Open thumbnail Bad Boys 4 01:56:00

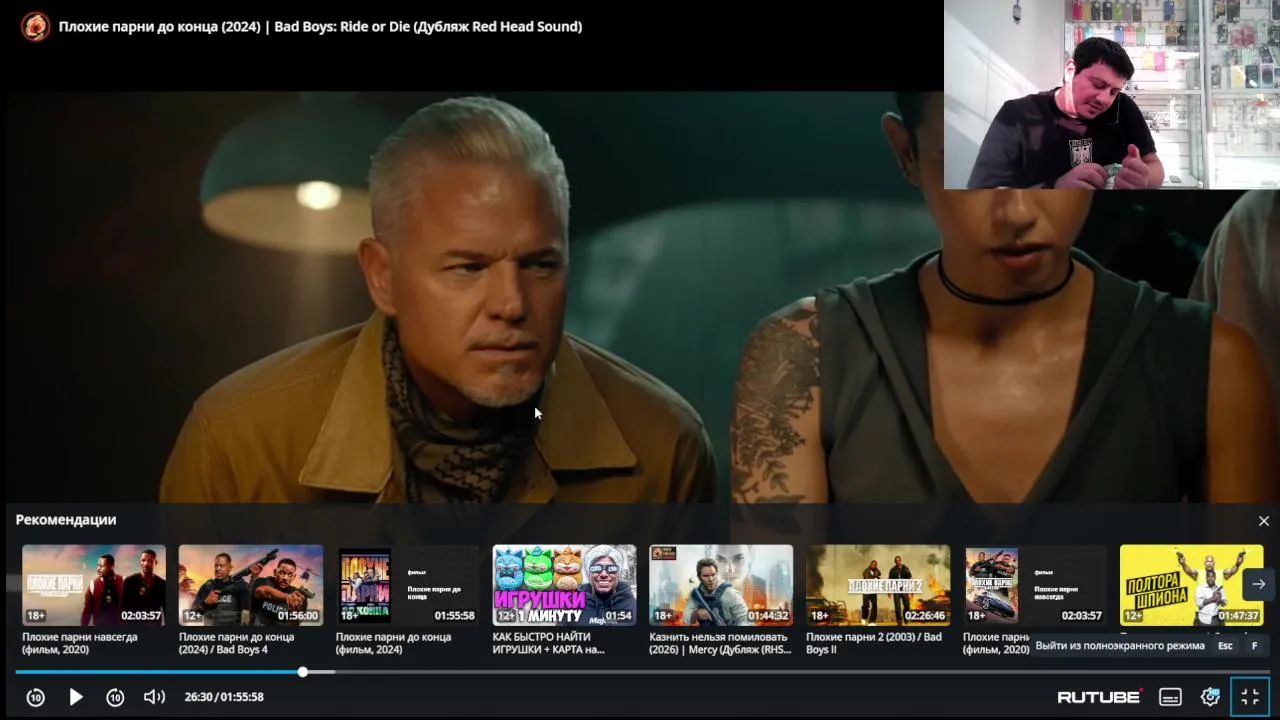(251, 585)
